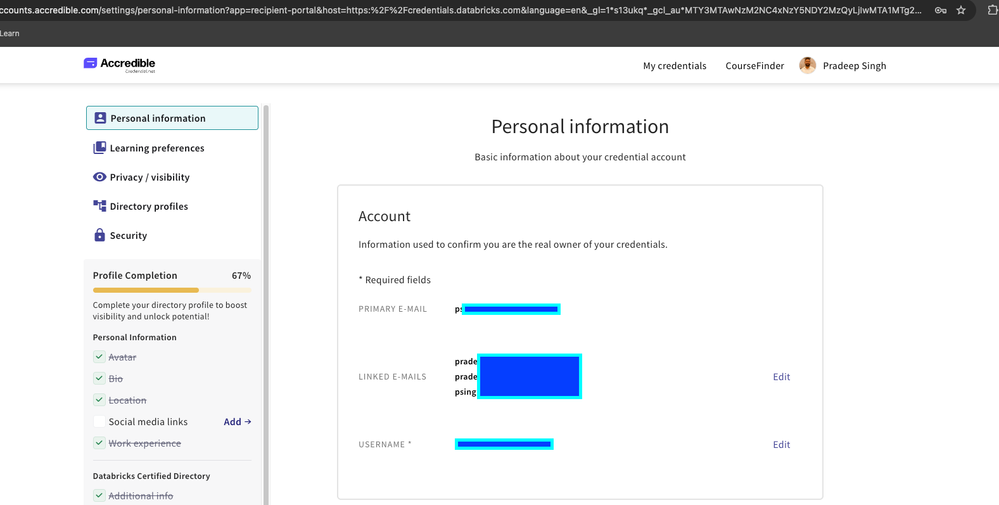Click the sidebar vertical scrollbar
The width and height of the screenshot is (999, 505).
266,304
